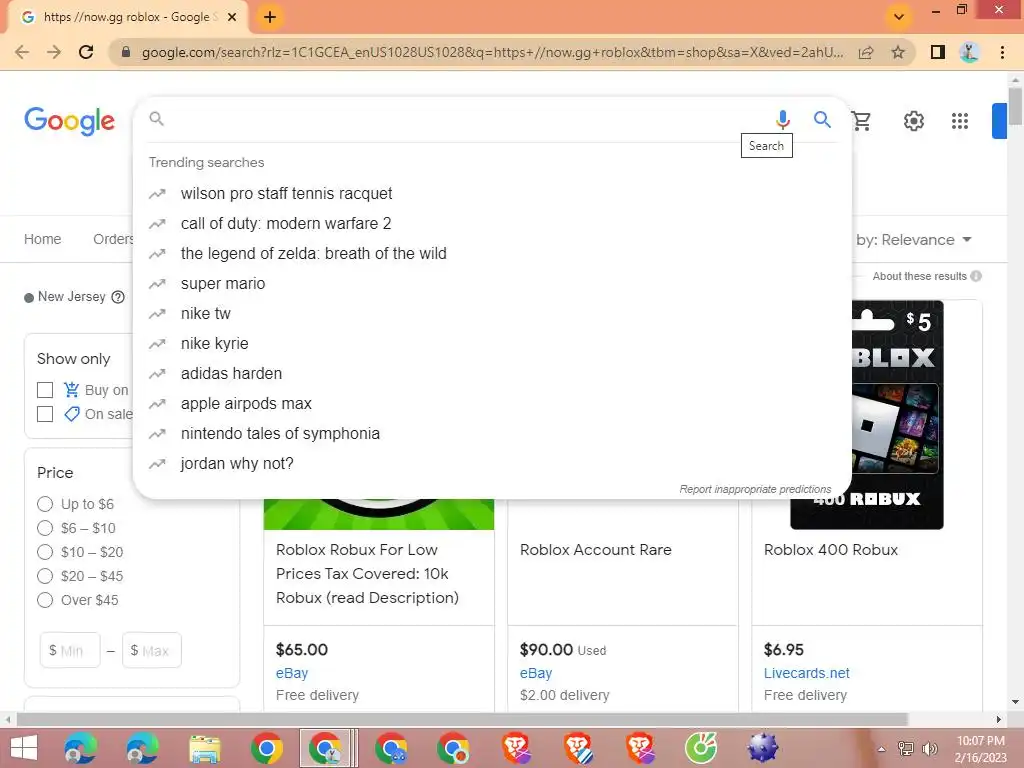Select suggestion wilson pro staff tennis racquet
This screenshot has height=768, width=1024.
pyautogui.click(x=492, y=193)
